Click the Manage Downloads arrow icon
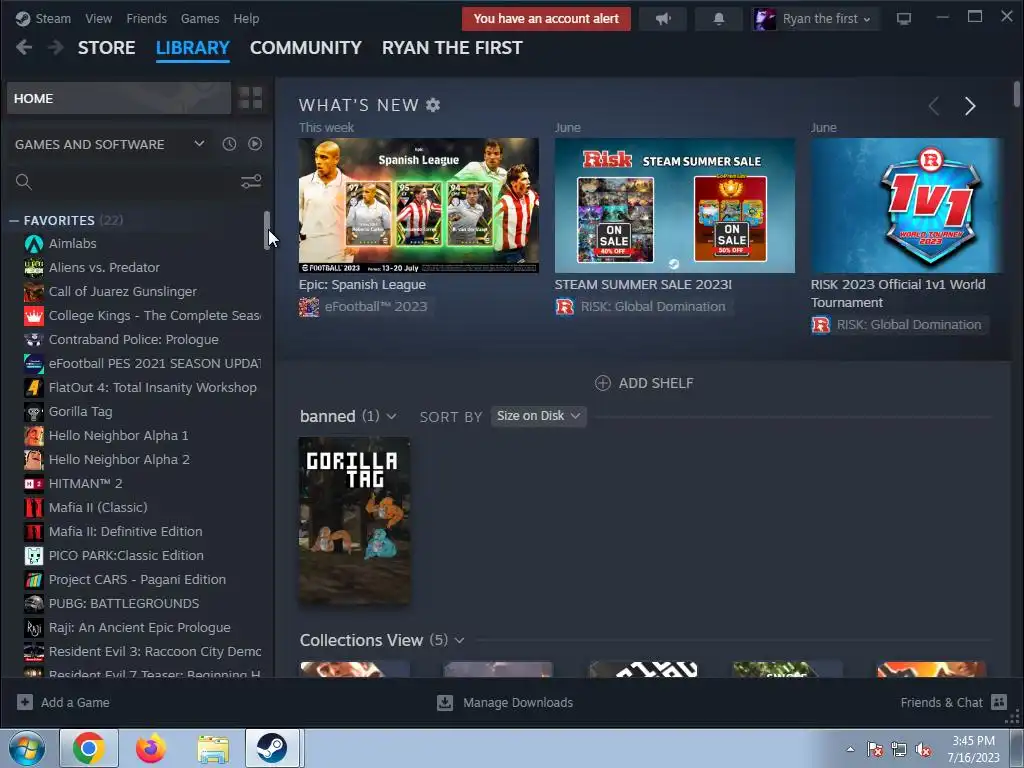Image resolution: width=1024 pixels, height=768 pixels. click(445, 702)
